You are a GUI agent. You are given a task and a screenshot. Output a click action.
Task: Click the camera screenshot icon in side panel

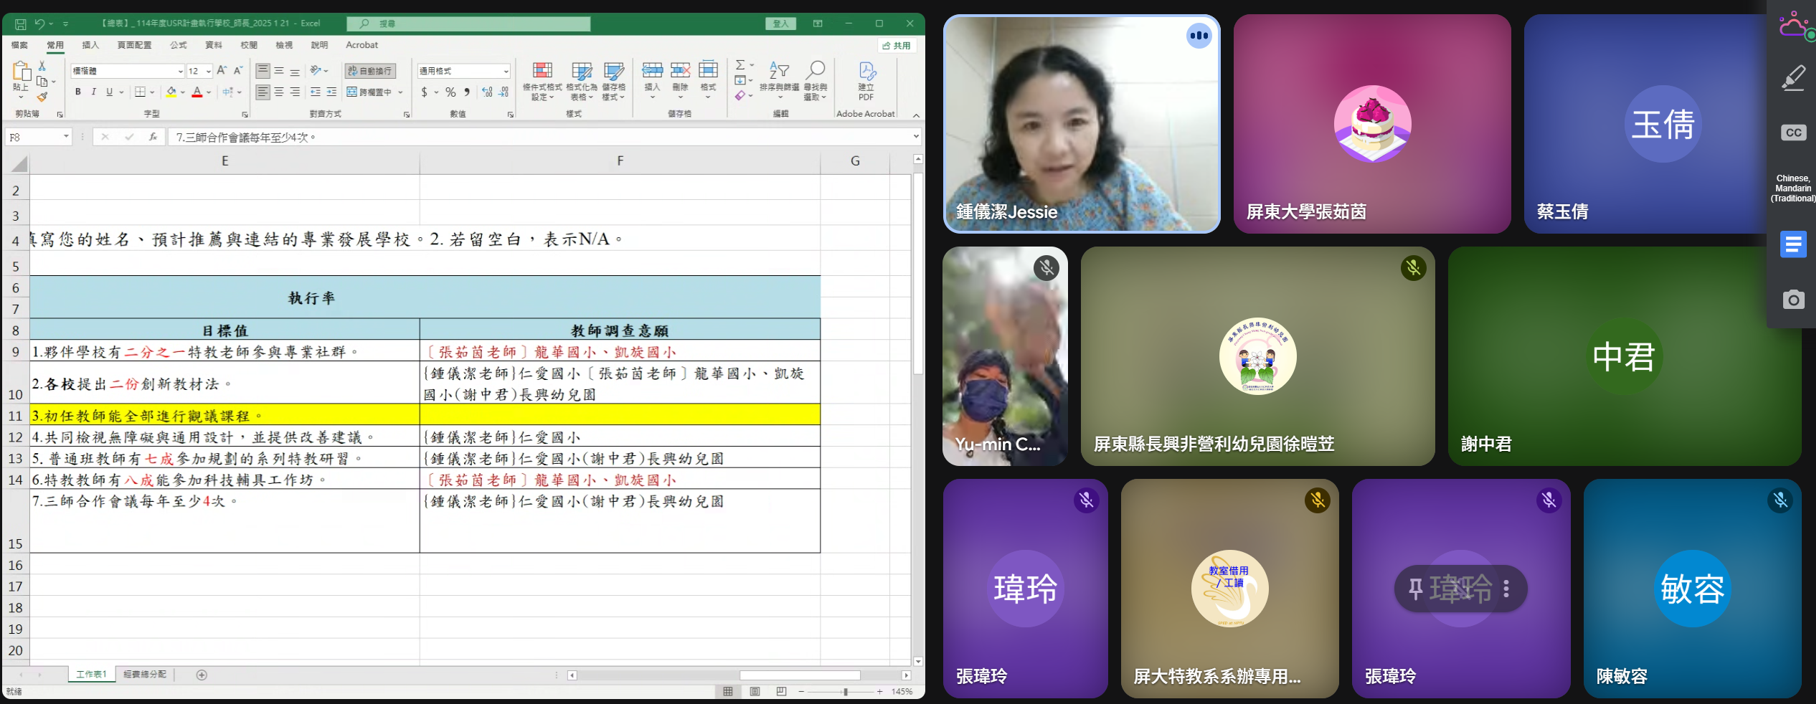1793,300
